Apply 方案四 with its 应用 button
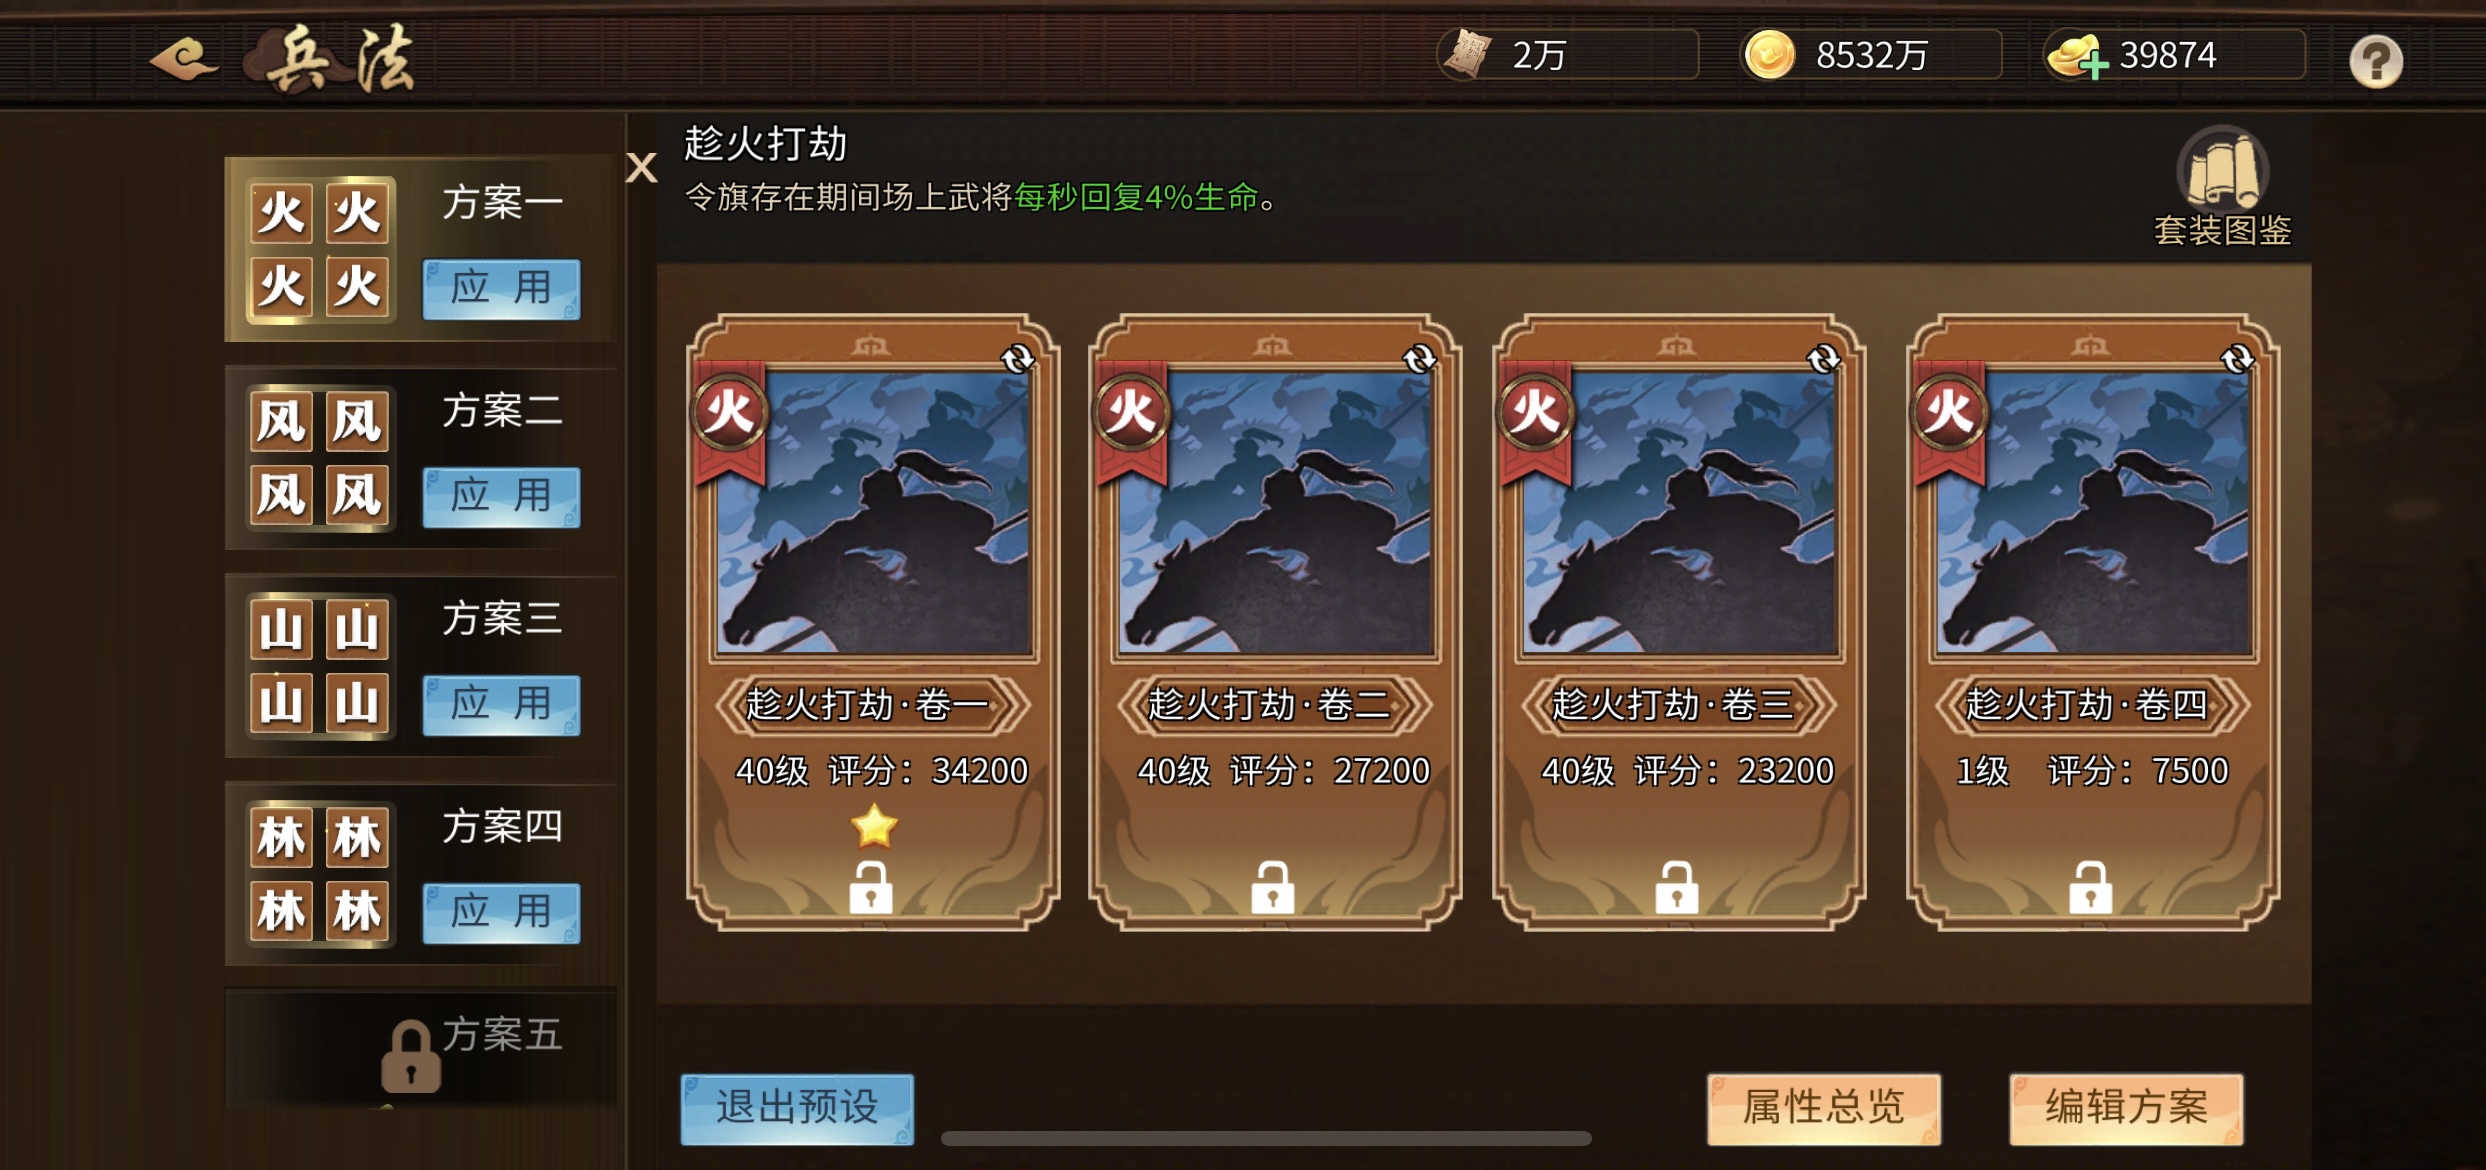This screenshot has height=1170, width=2486. (x=501, y=913)
